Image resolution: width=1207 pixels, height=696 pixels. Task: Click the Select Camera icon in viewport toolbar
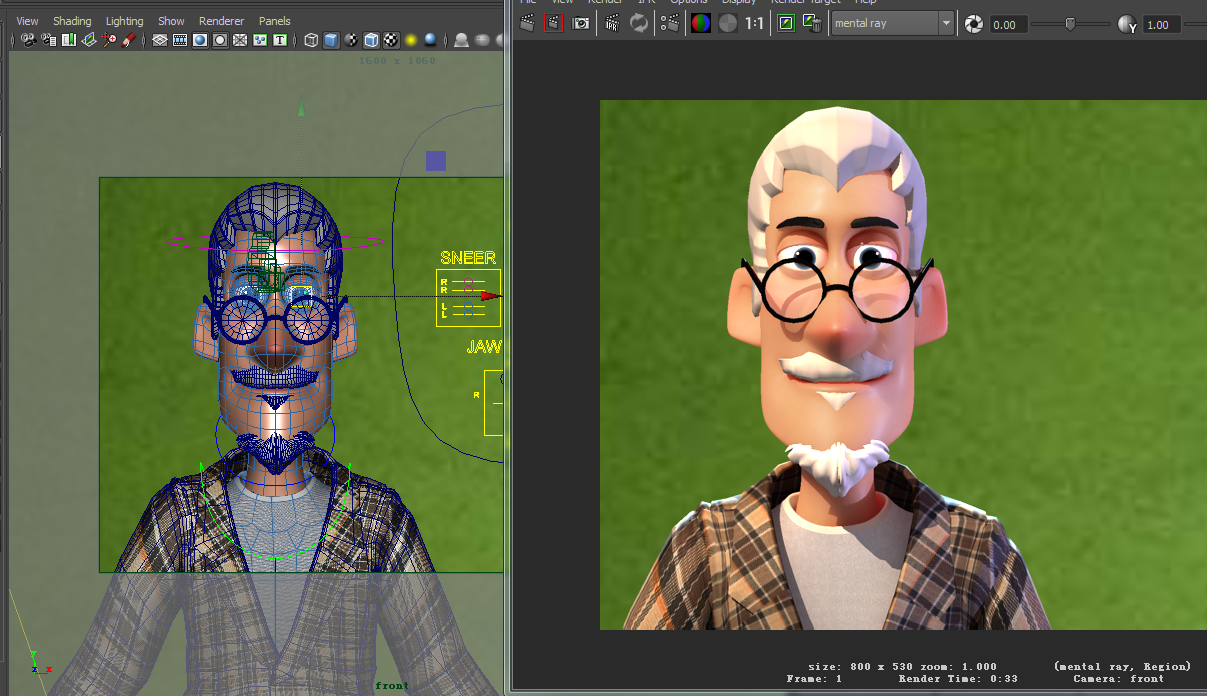(x=28, y=40)
